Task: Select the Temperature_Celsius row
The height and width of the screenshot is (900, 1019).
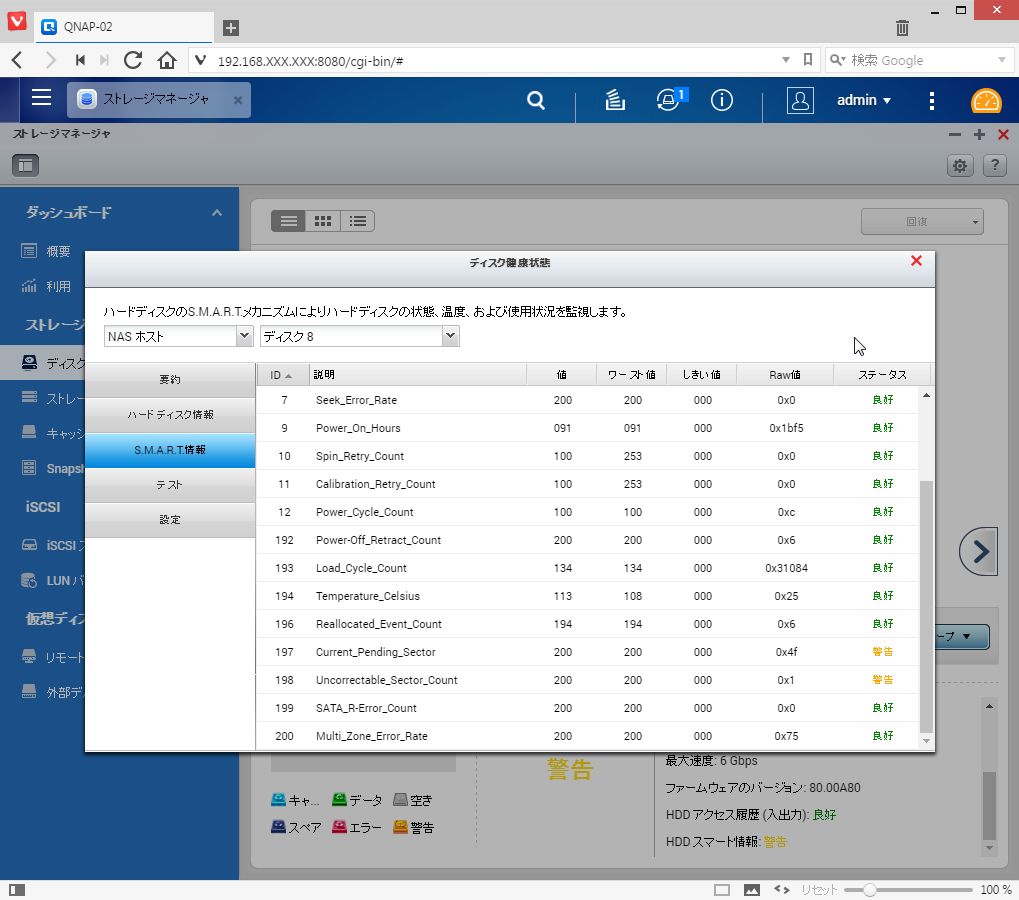Action: pos(587,596)
